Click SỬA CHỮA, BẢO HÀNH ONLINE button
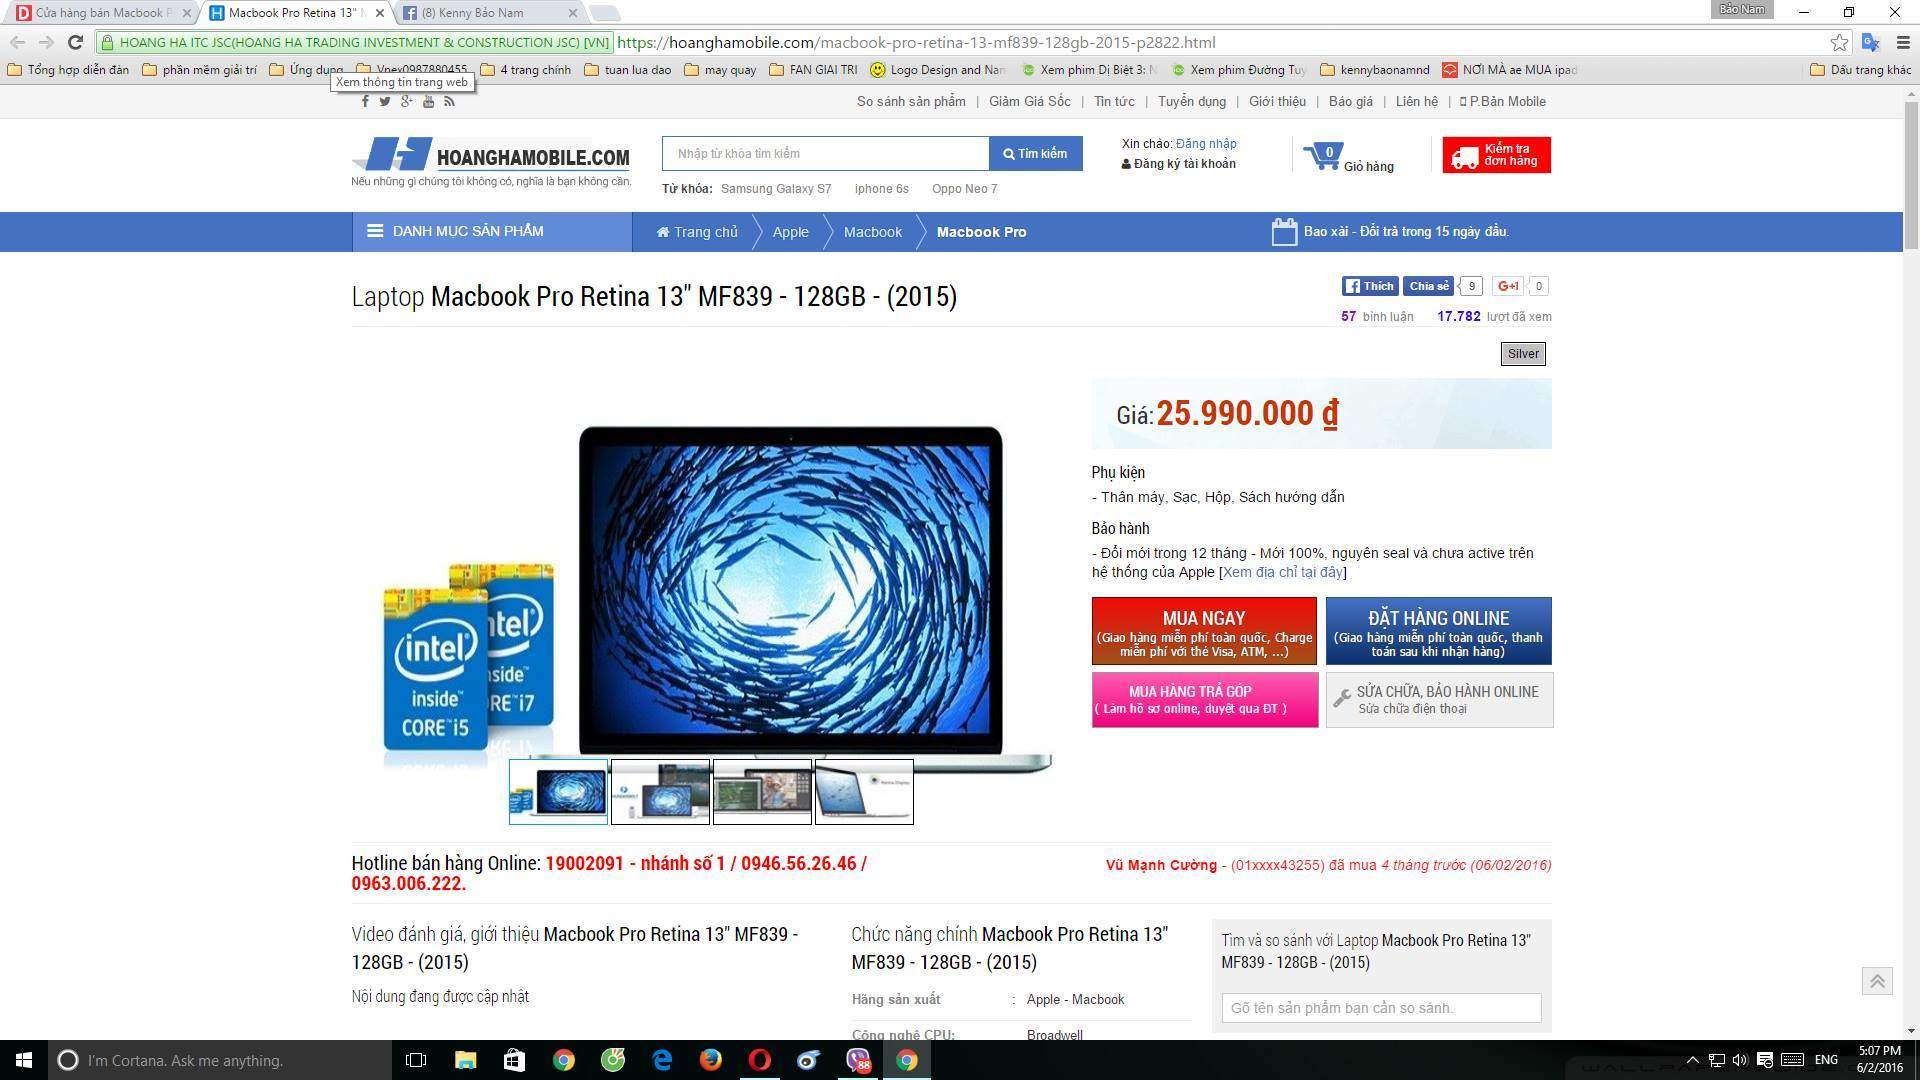The image size is (1920, 1080). [x=1439, y=699]
